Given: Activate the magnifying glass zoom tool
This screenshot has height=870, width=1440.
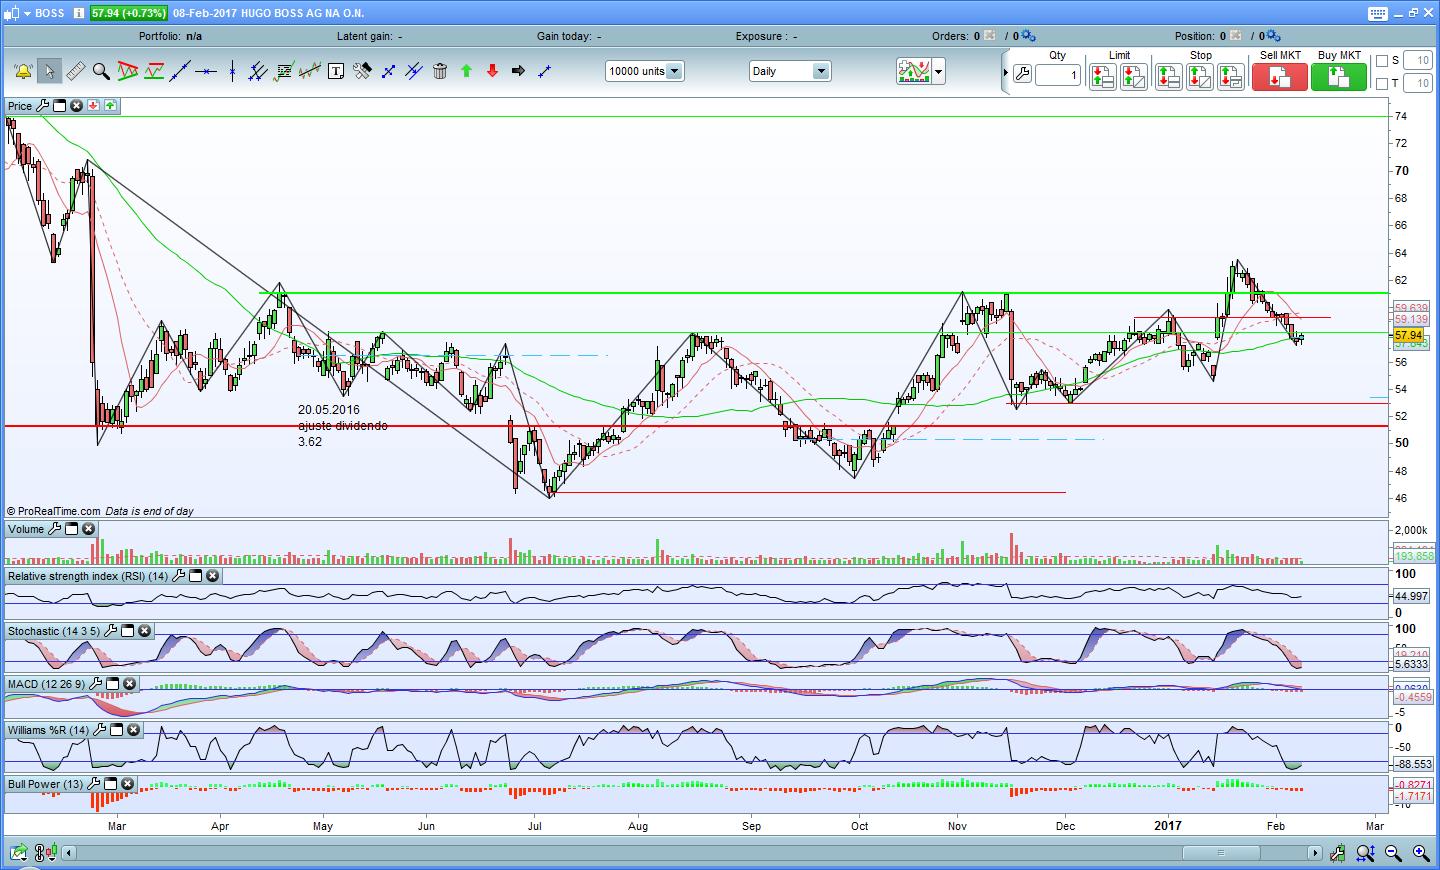Looking at the screenshot, I should click(101, 71).
